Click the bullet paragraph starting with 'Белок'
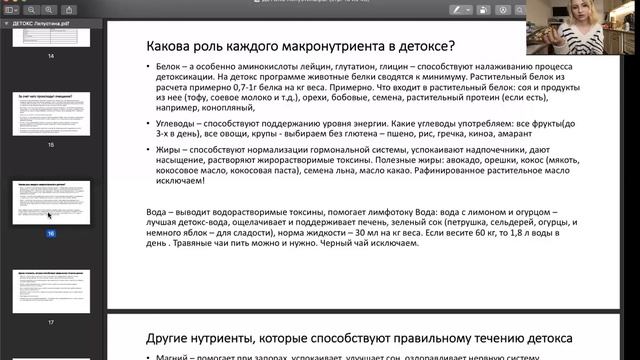Viewport: 640px width, 360px height. (x=368, y=87)
